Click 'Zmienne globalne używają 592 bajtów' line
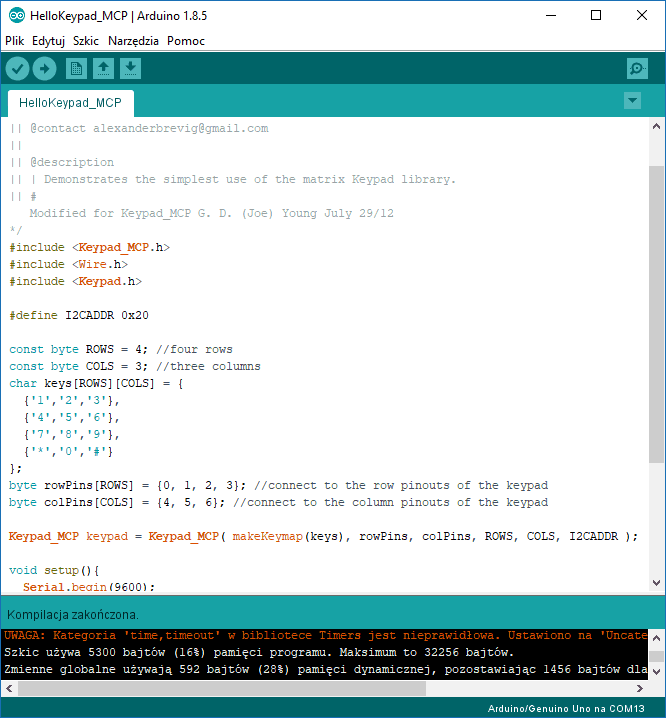This screenshot has width=666, height=718. click(x=326, y=669)
